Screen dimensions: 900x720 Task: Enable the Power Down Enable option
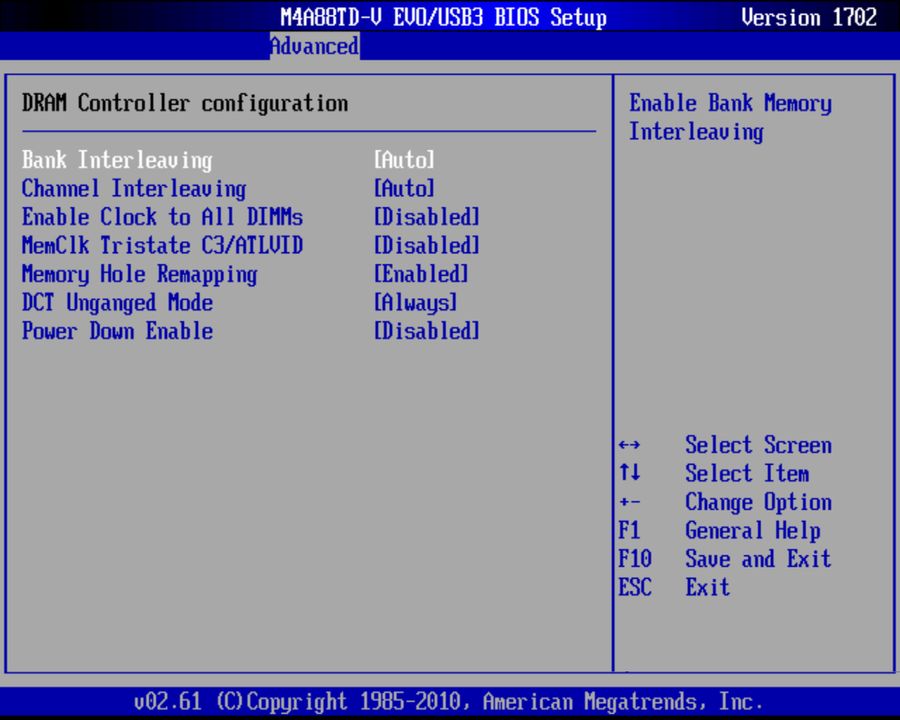tap(426, 331)
